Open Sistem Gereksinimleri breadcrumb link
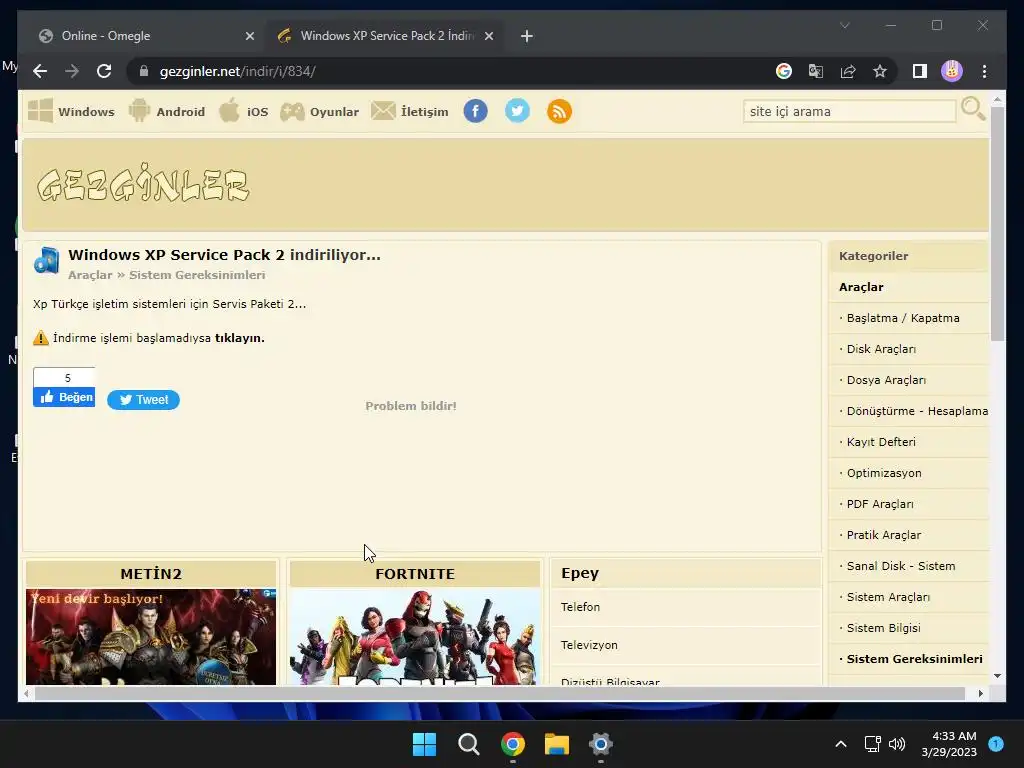Viewport: 1024px width, 768px height. [x=197, y=275]
